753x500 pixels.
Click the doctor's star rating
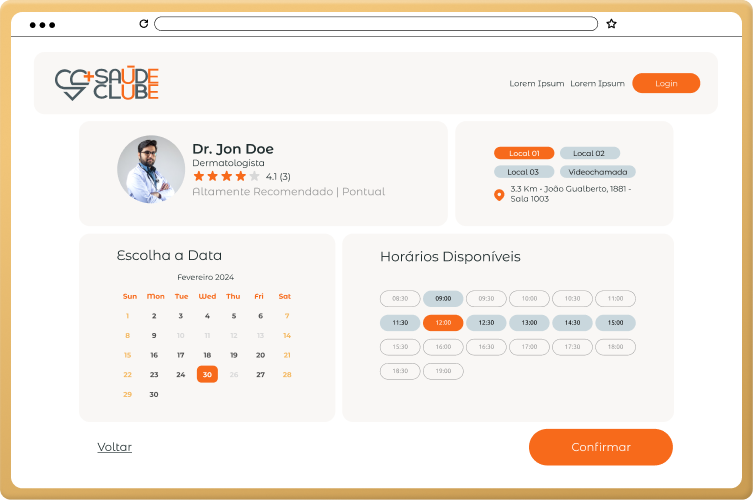[x=226, y=176]
